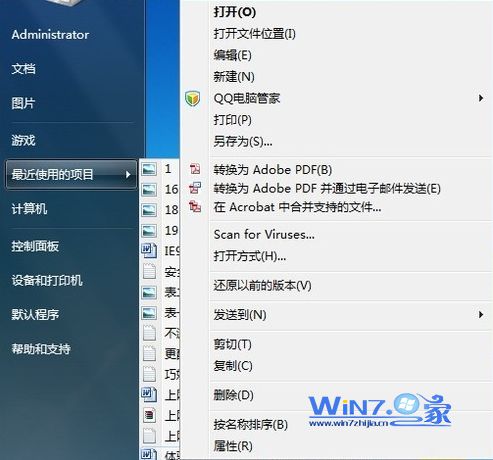Expand the 发送到(N) submenu arrow
Screen dimensions: 493x460
(x=481, y=314)
